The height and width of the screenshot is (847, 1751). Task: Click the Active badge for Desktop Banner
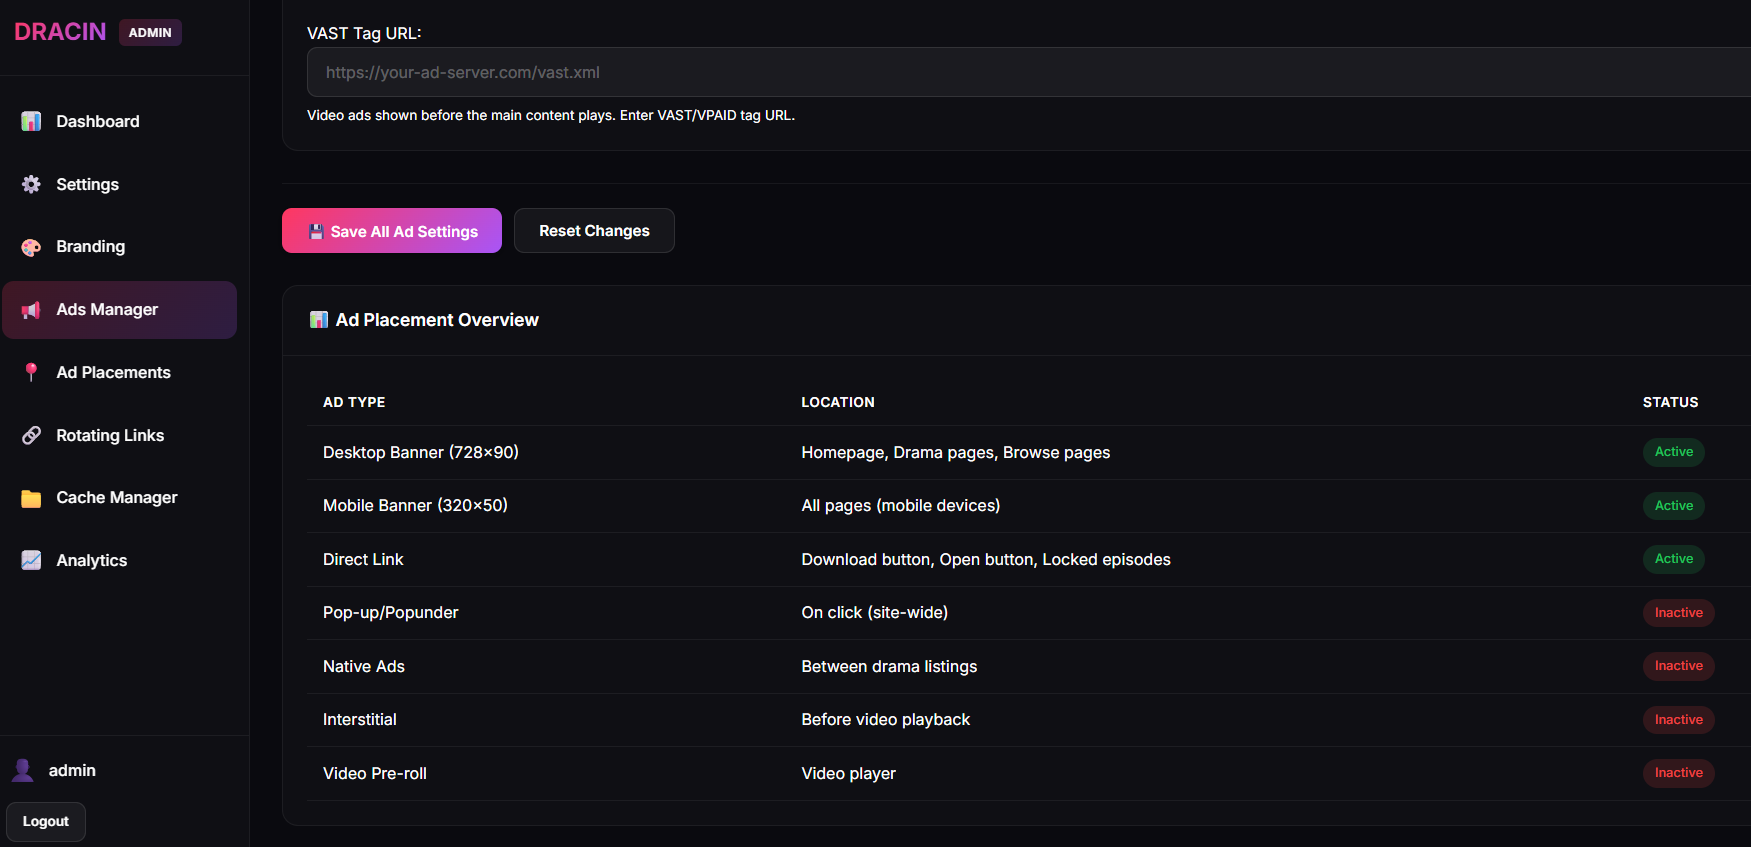point(1673,452)
